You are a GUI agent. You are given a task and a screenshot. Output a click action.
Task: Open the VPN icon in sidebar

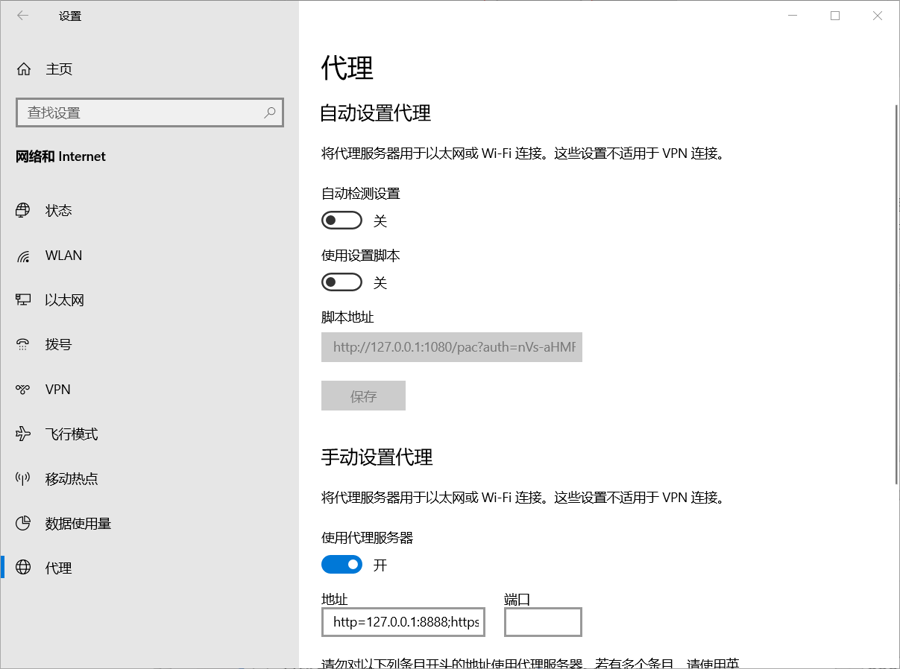tap(24, 389)
